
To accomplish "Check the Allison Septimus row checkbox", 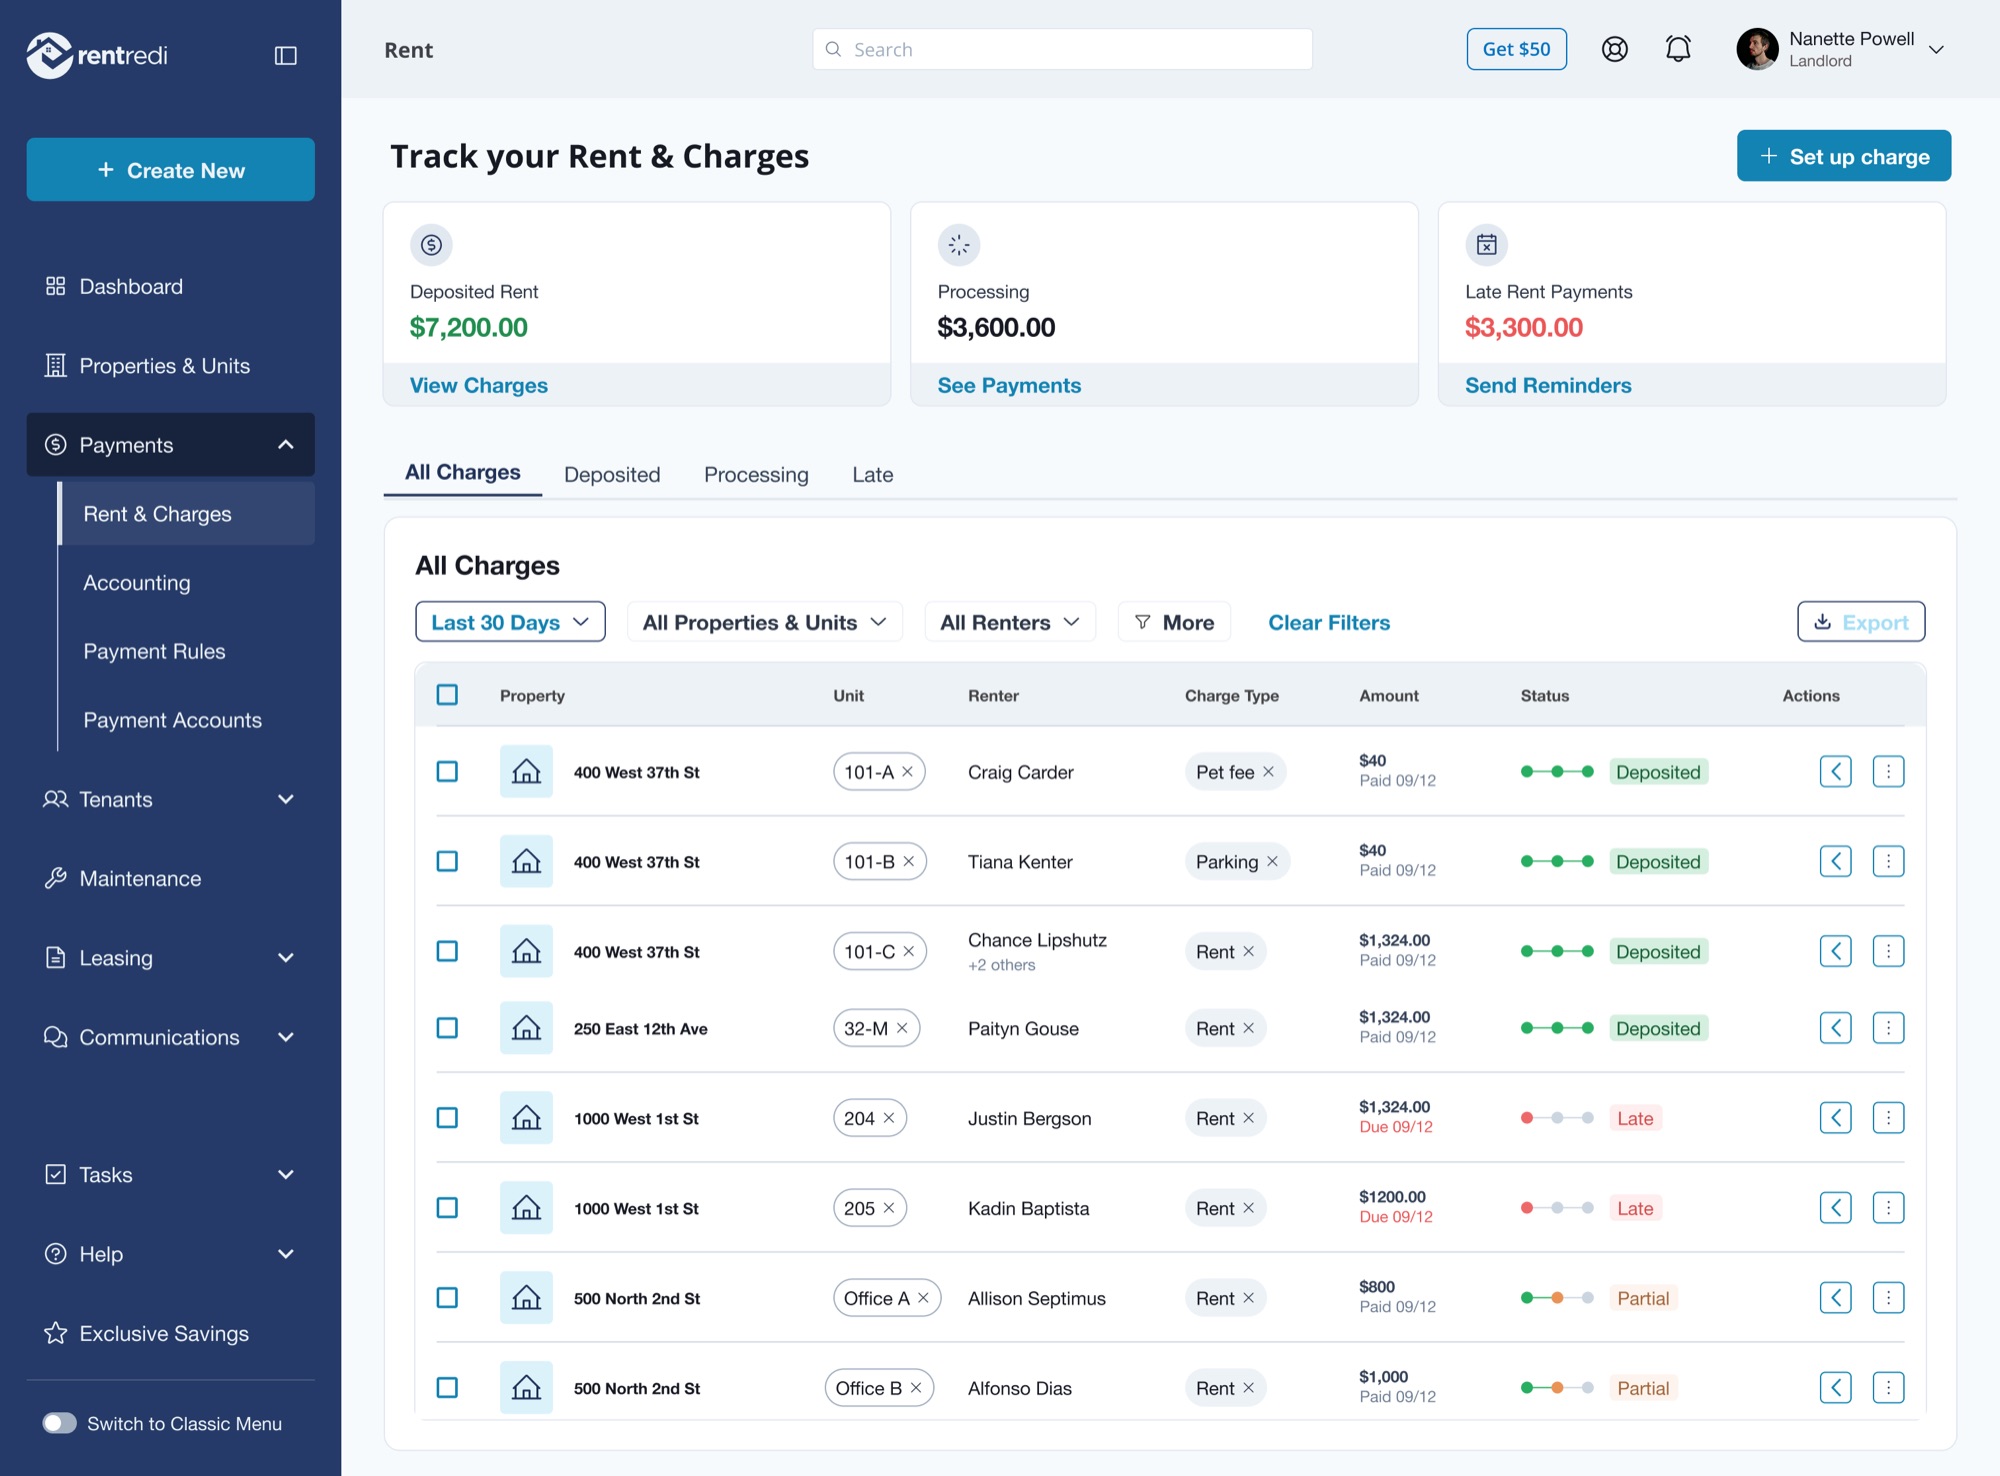I will point(447,1298).
